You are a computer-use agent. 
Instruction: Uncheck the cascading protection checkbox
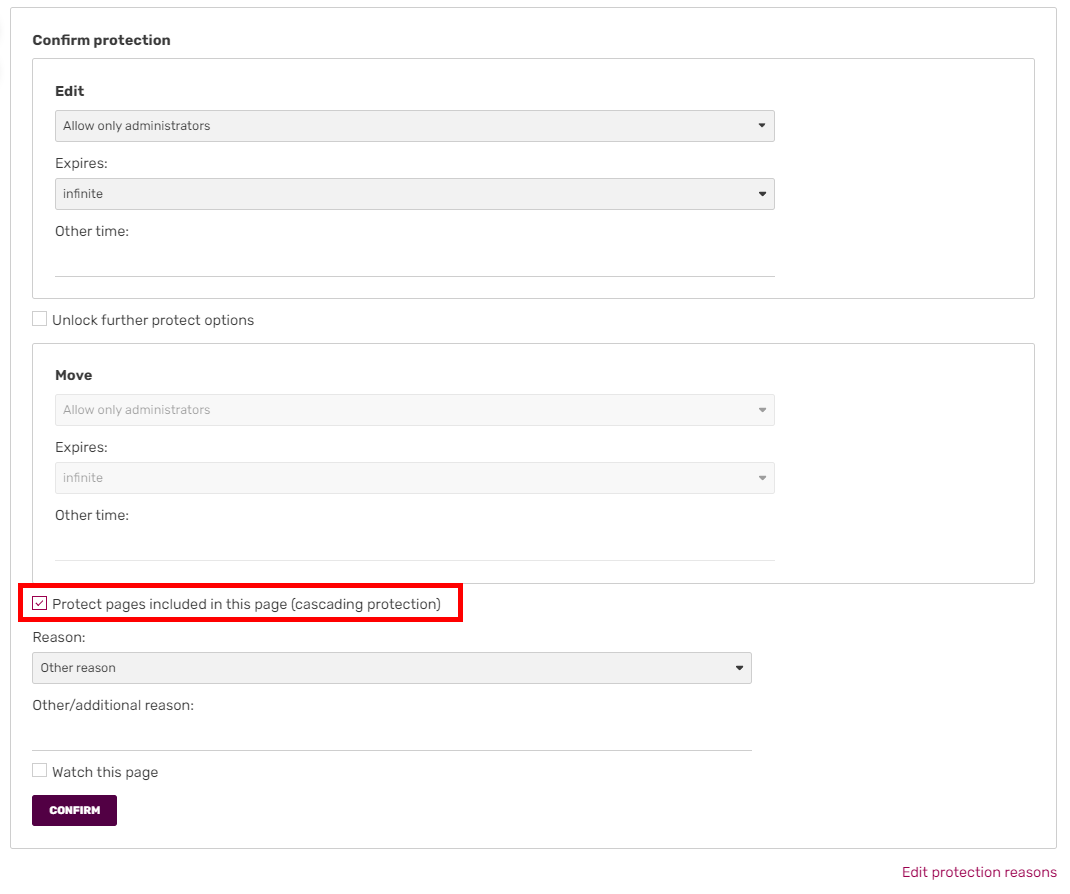[40, 604]
